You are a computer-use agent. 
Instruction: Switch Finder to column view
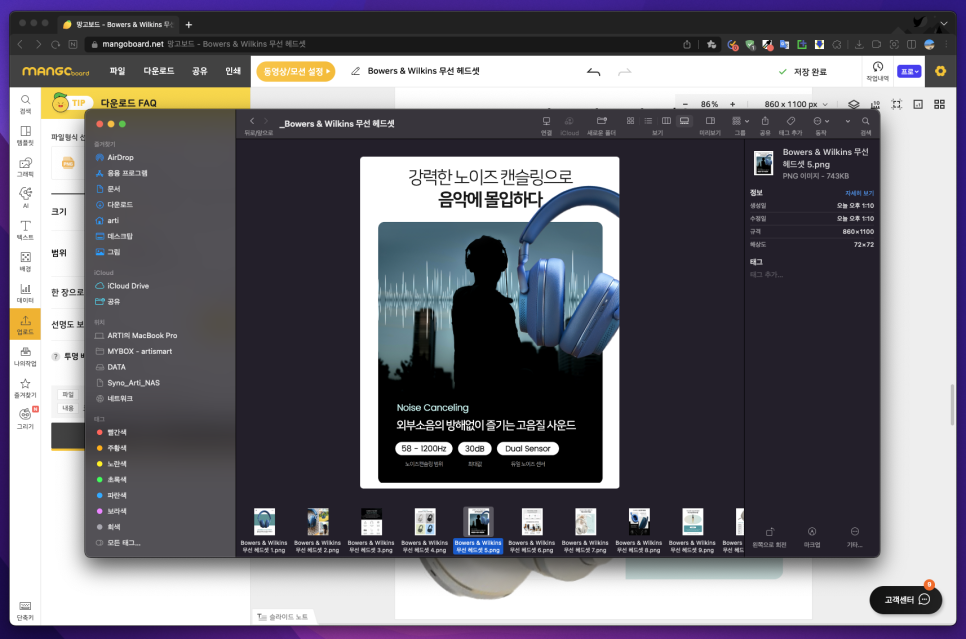click(666, 121)
